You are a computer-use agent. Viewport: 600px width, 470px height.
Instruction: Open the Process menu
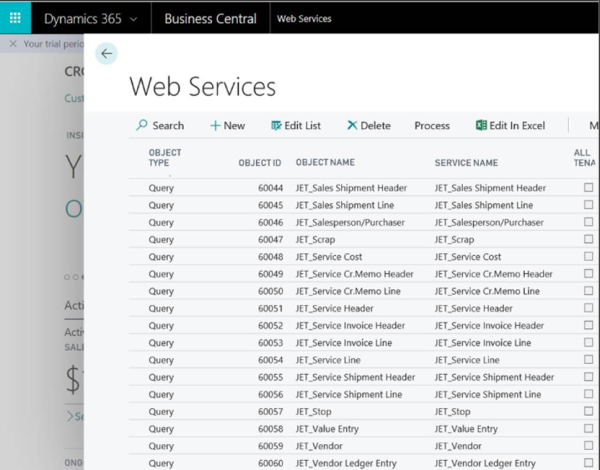pyautogui.click(x=432, y=126)
